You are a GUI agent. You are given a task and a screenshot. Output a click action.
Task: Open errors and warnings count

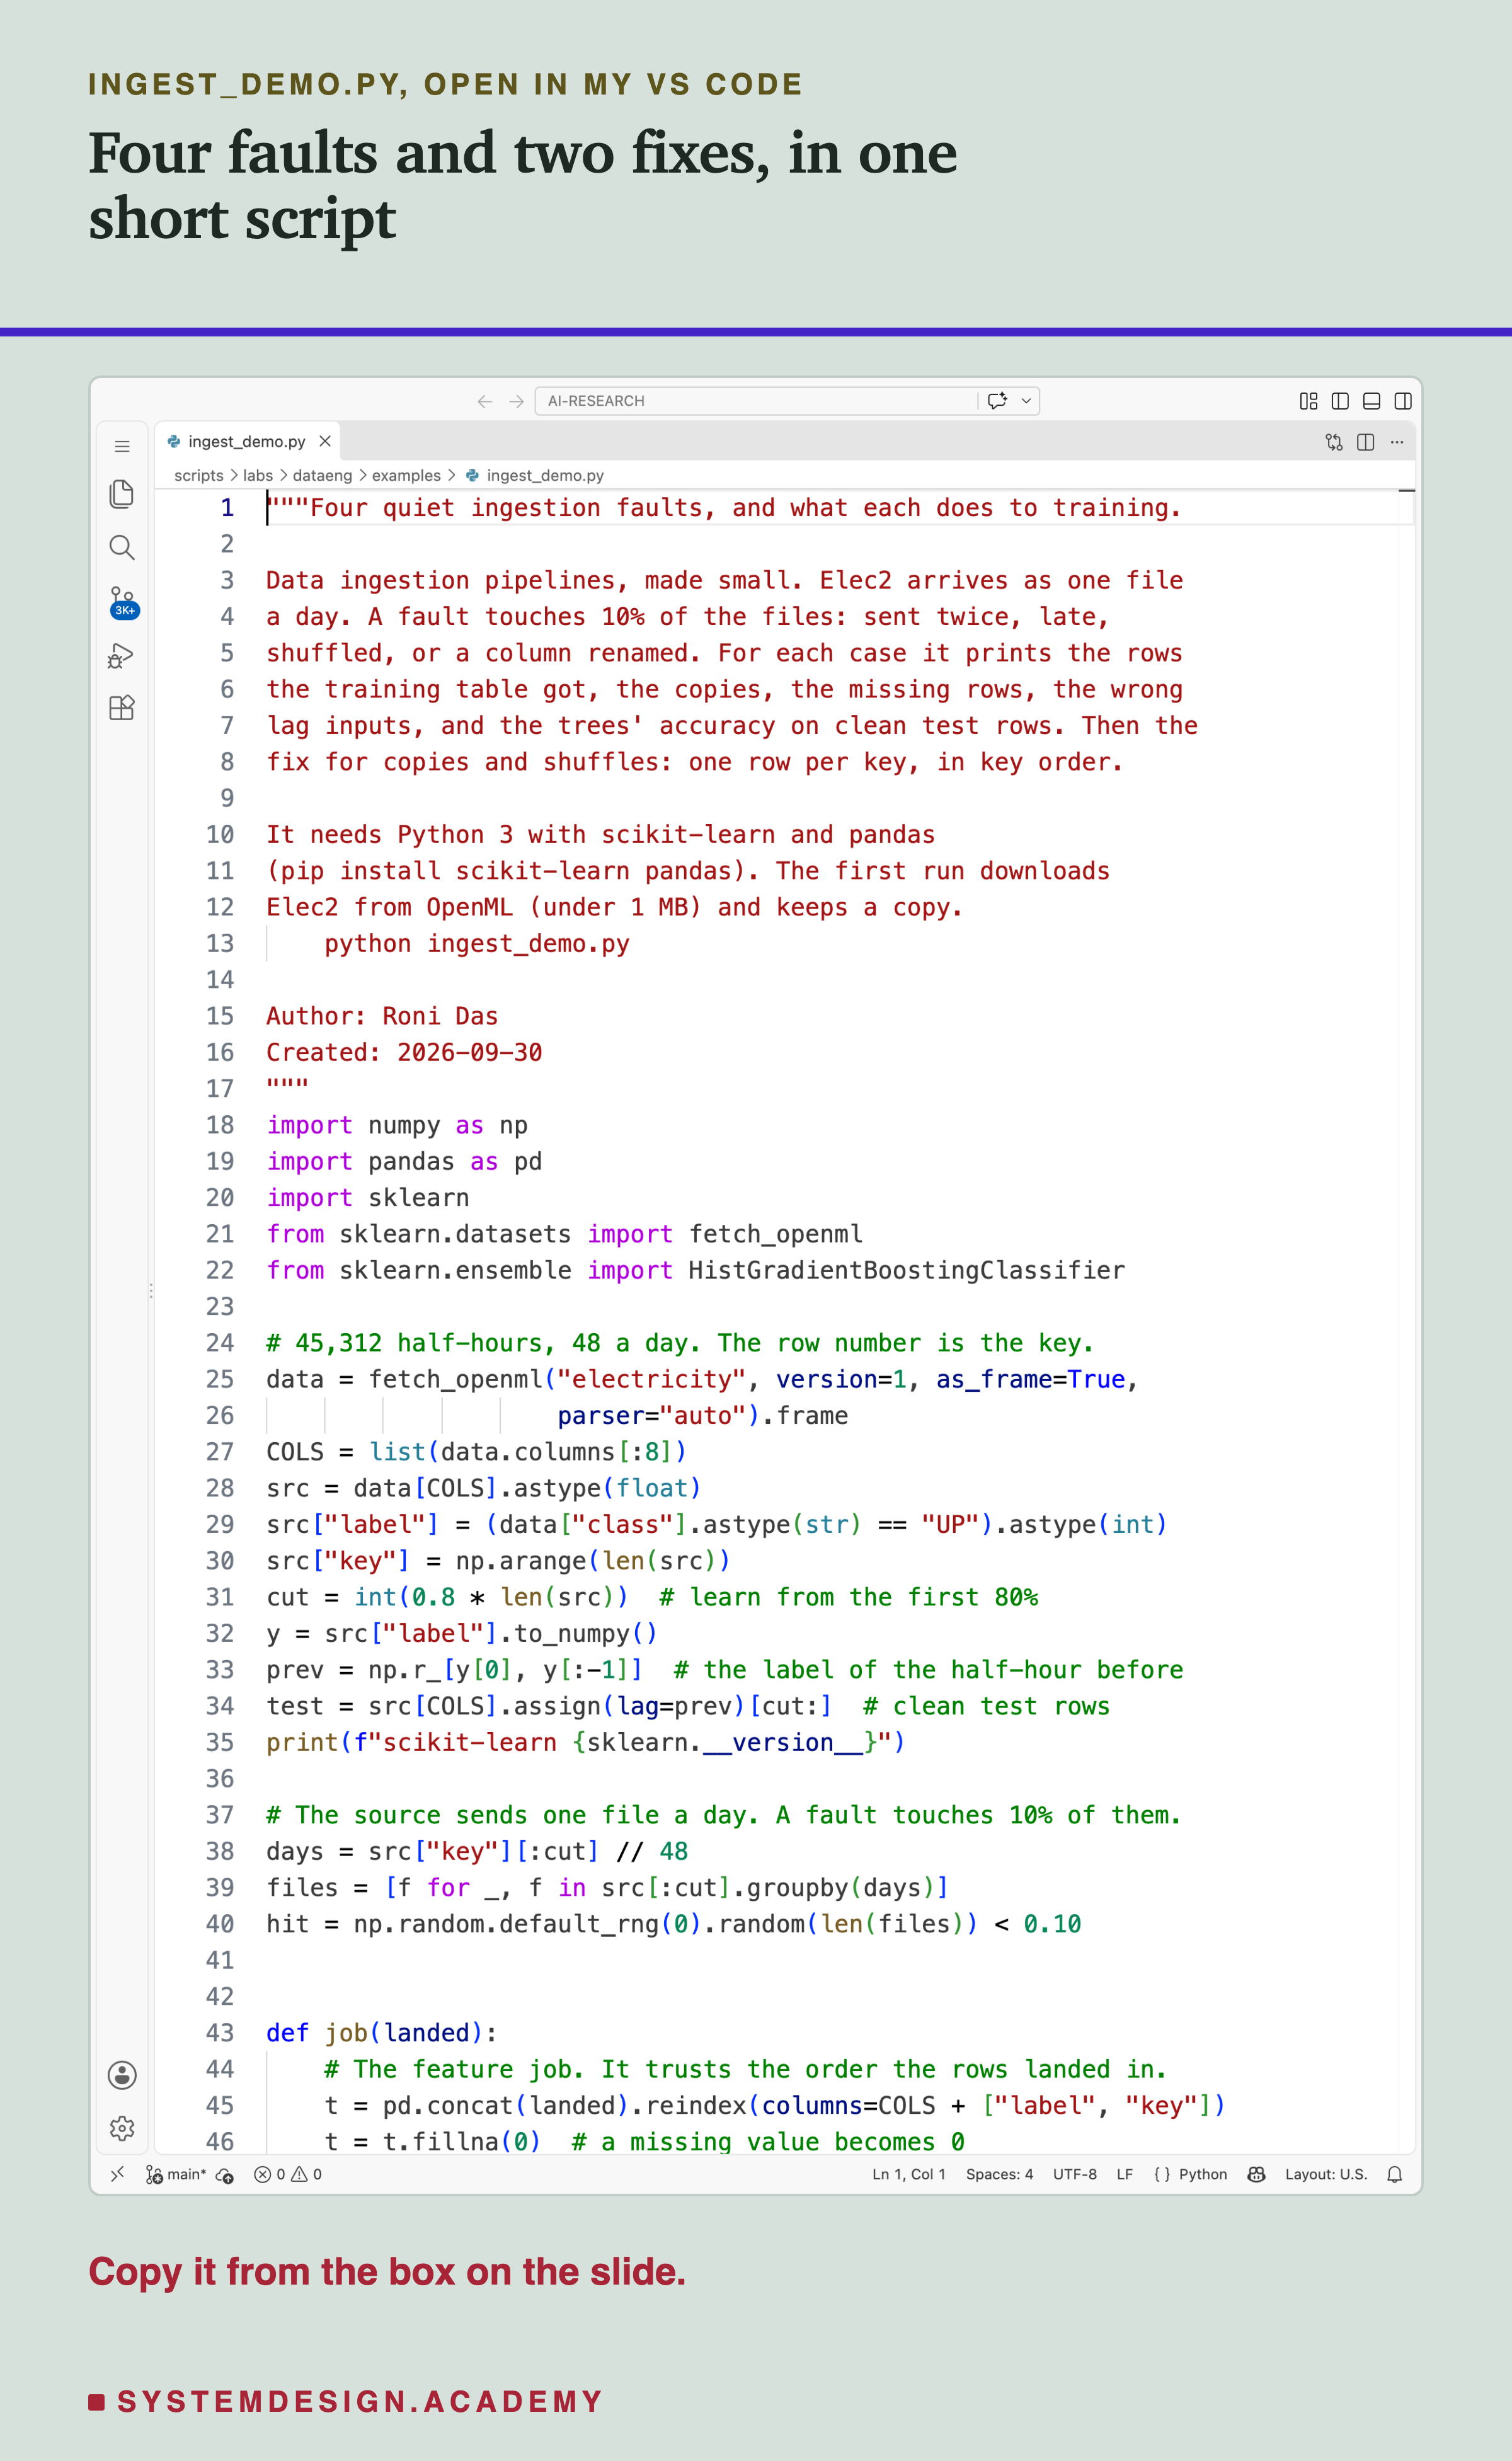point(288,2174)
